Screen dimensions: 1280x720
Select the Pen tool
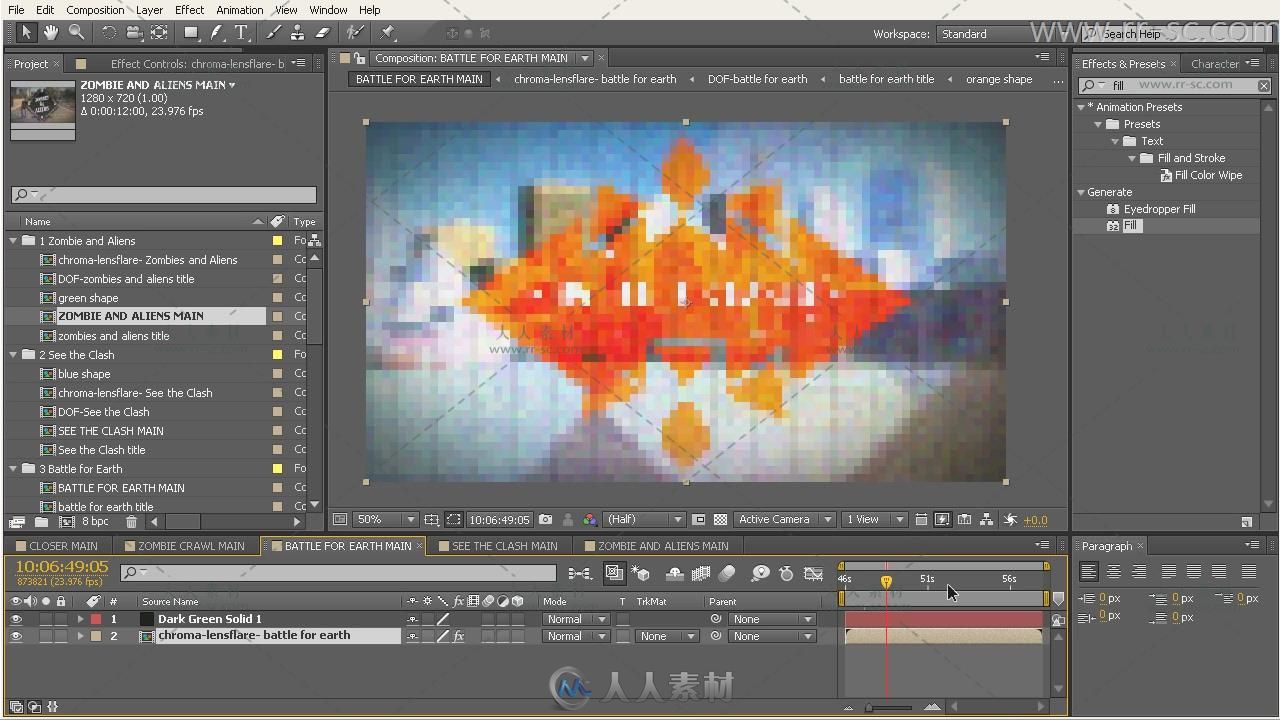pos(216,33)
